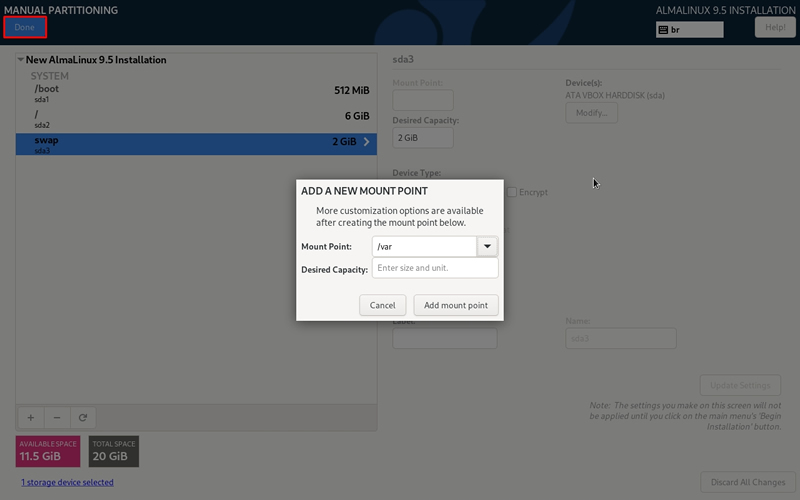Click the Name field showing sda3
The width and height of the screenshot is (800, 500).
point(621,338)
